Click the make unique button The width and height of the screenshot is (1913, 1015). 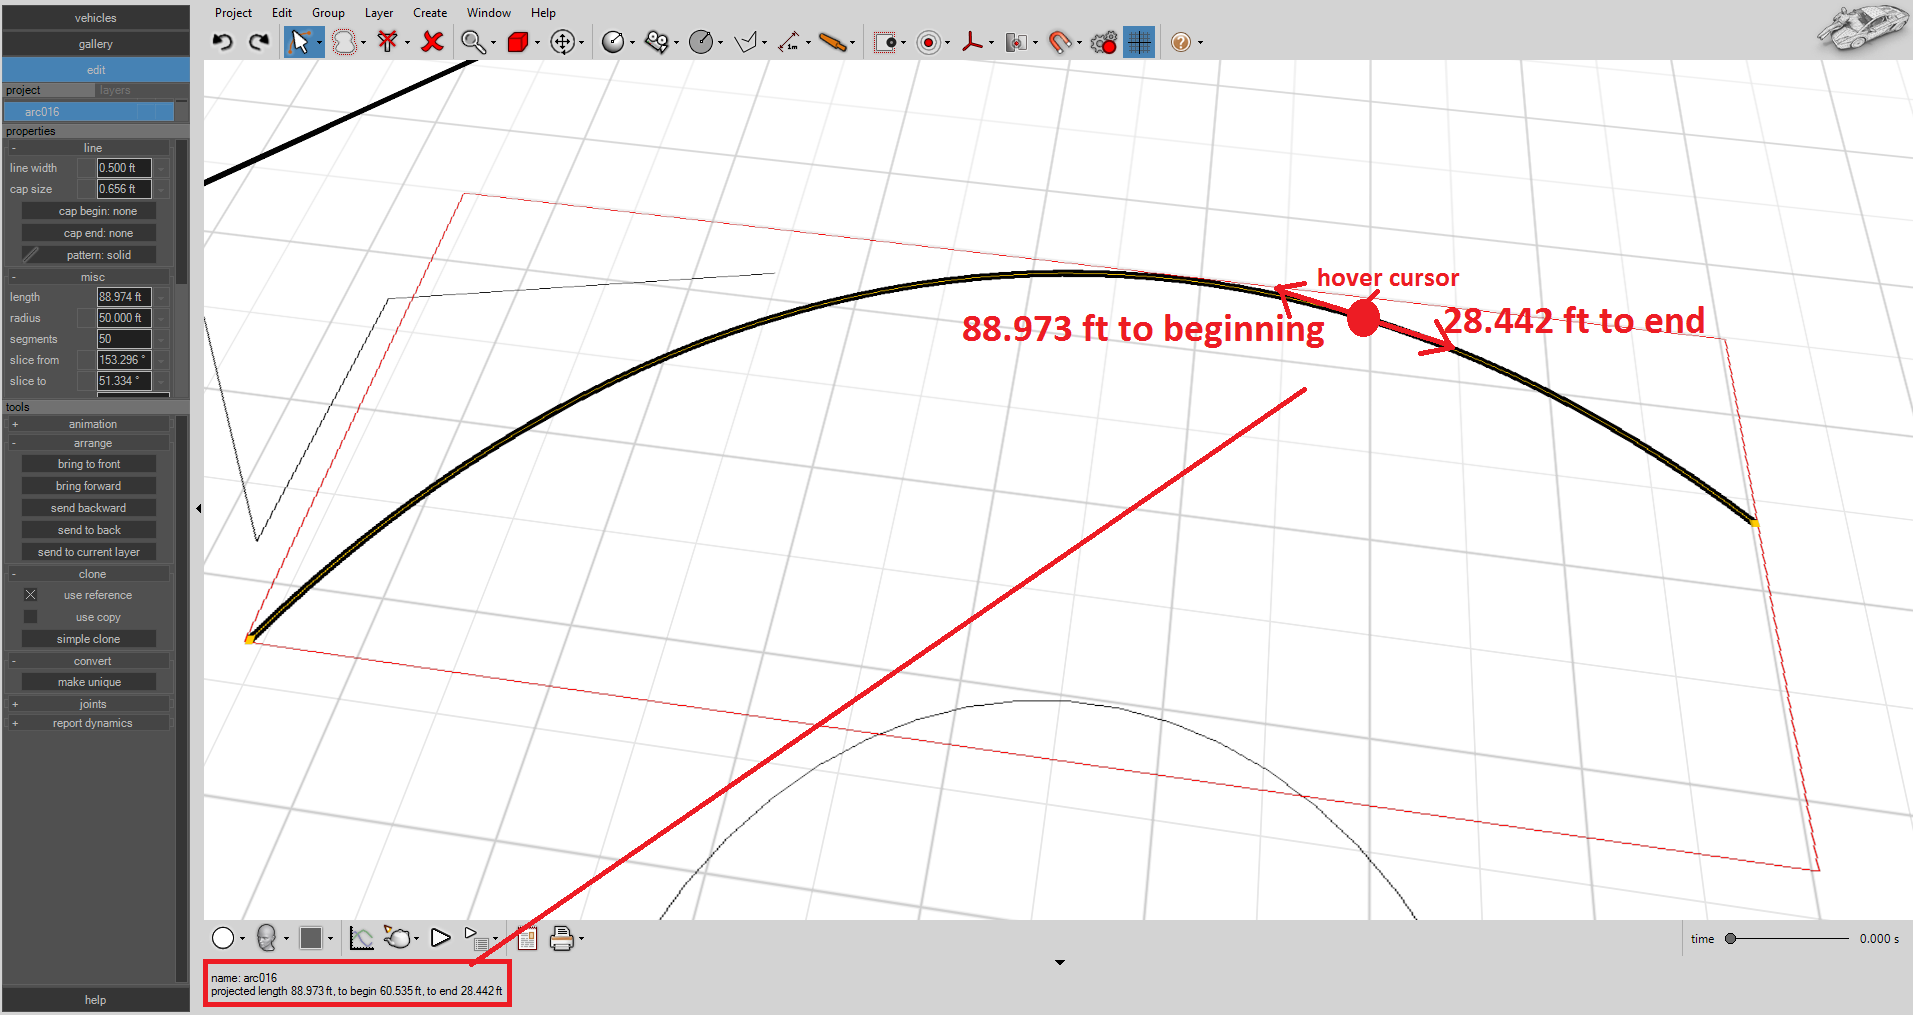click(x=89, y=682)
